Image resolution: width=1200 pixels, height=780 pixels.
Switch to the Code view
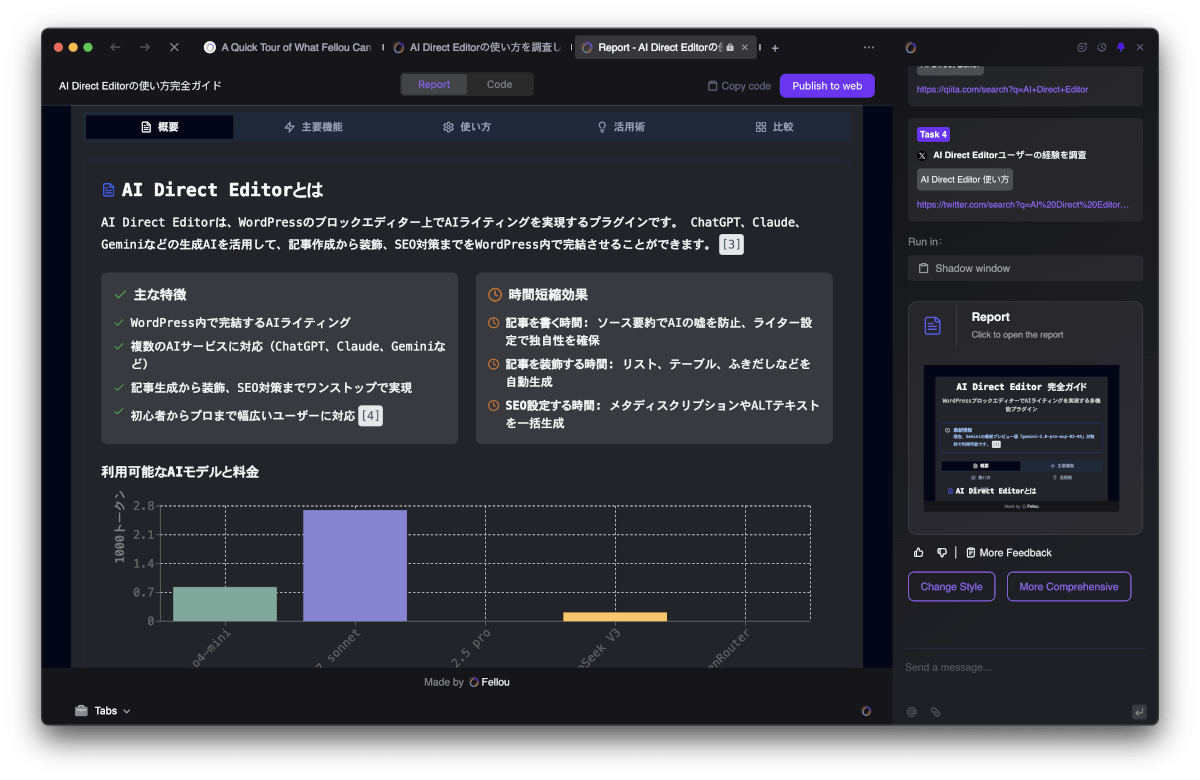(500, 85)
